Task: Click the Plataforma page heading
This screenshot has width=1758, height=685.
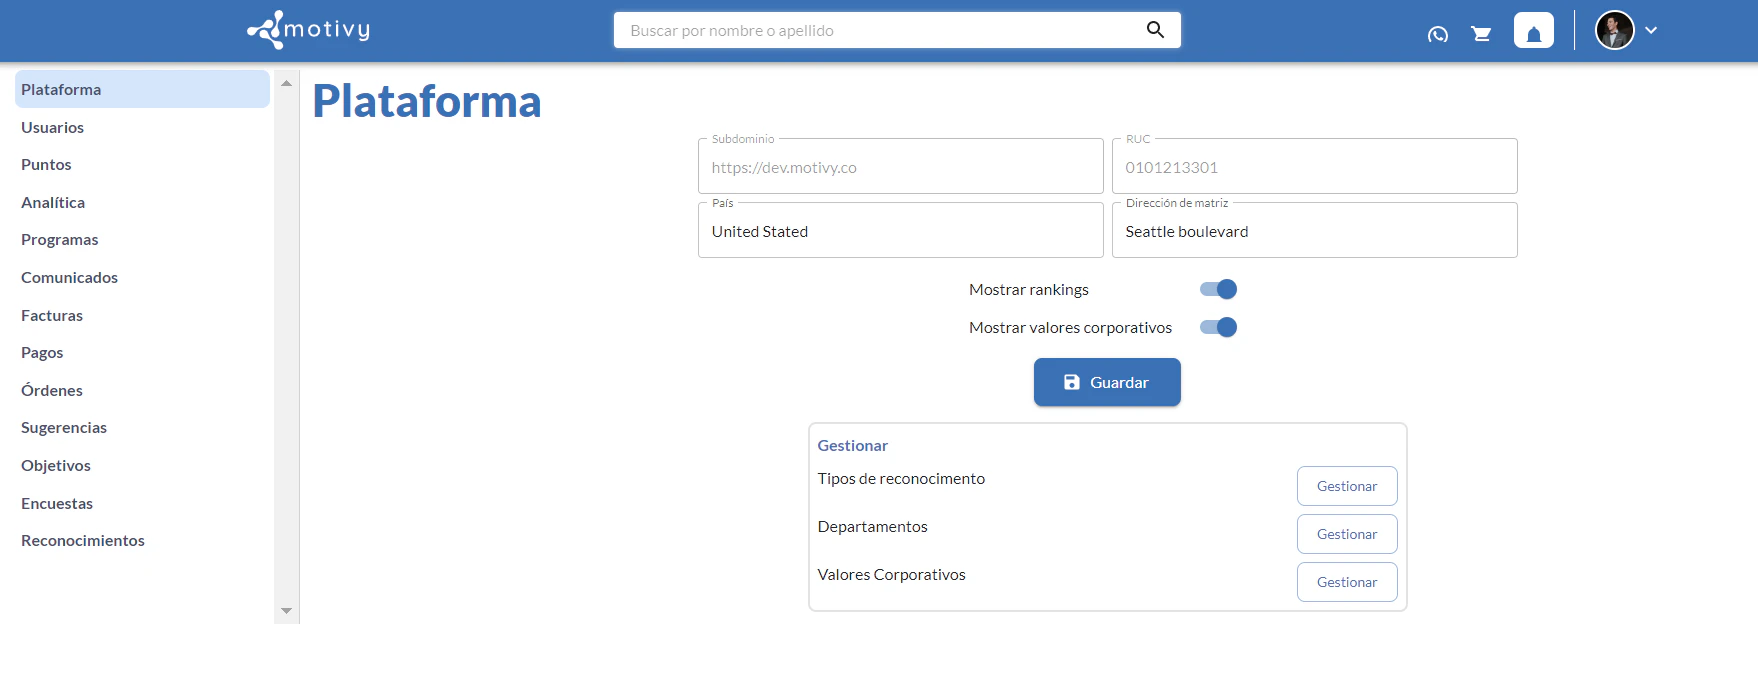Action: 427,101
